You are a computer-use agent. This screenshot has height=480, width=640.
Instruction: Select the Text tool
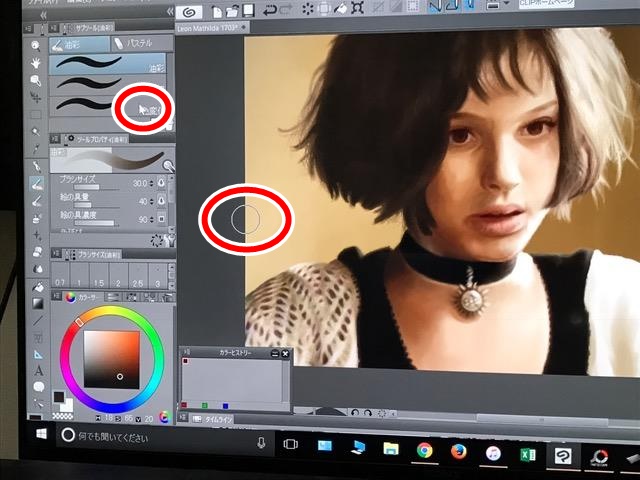click(39, 371)
